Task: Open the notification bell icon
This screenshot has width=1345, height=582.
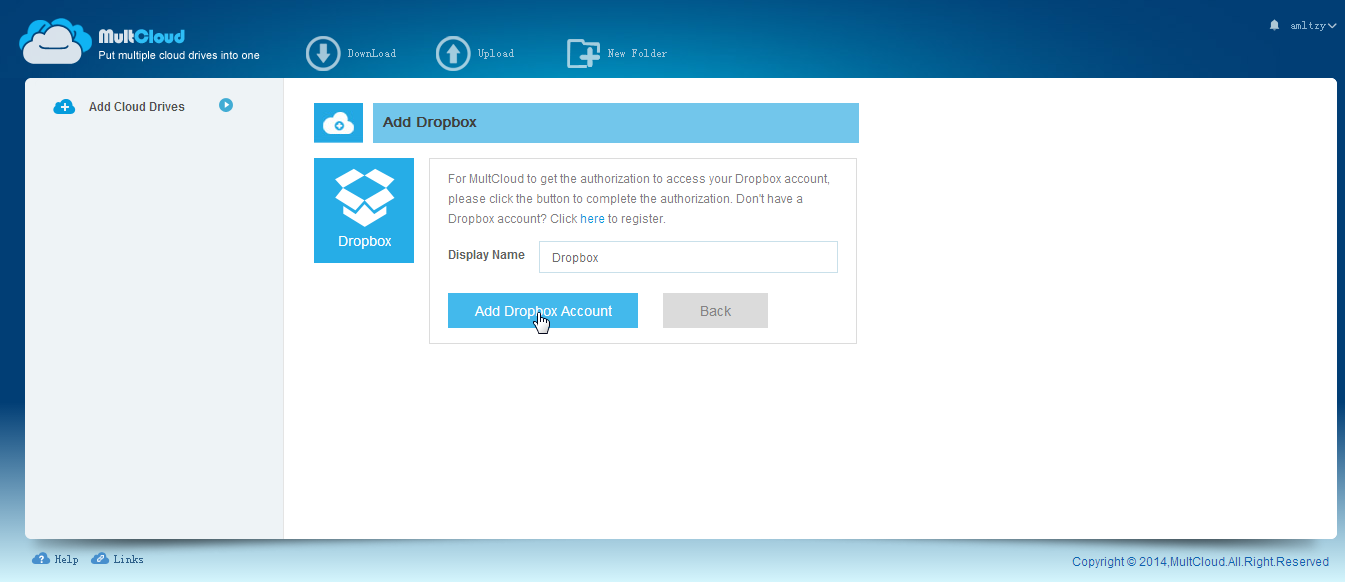Action: pos(1274,25)
